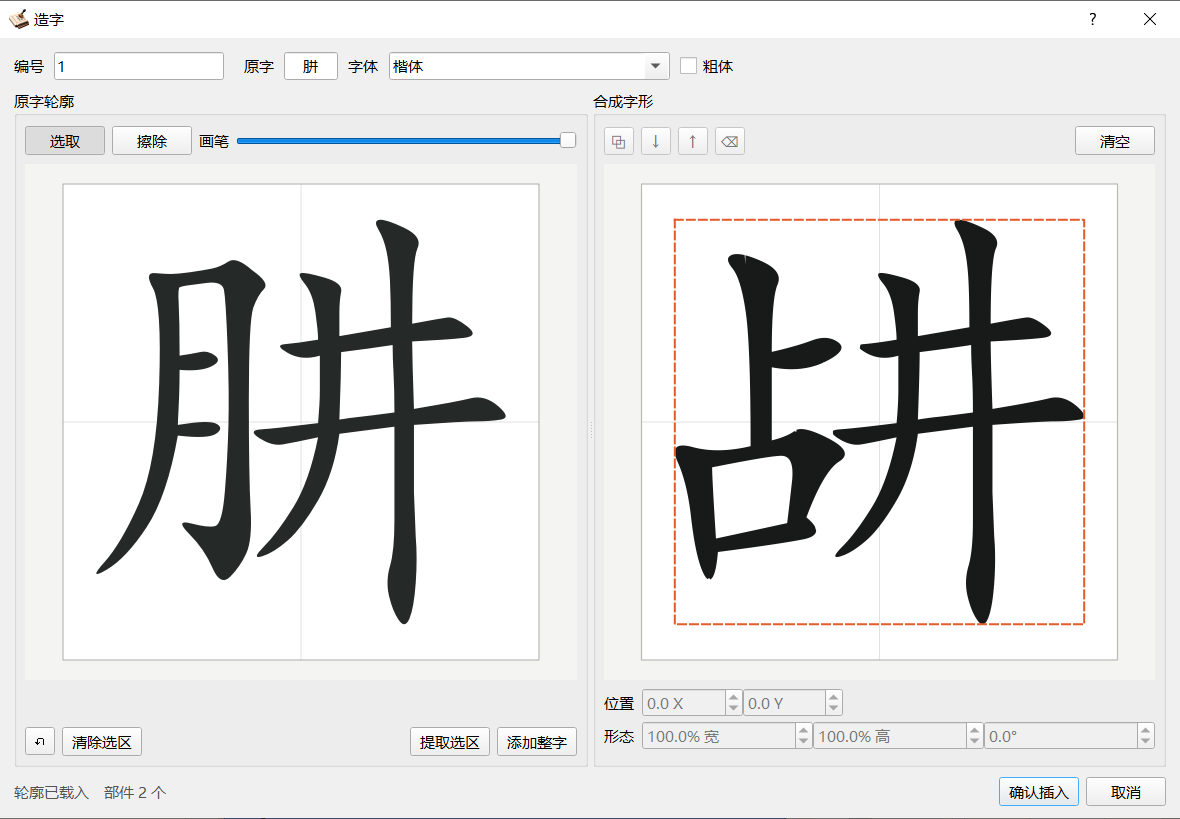
Task: Click the 取消 button
Action: 1126,792
